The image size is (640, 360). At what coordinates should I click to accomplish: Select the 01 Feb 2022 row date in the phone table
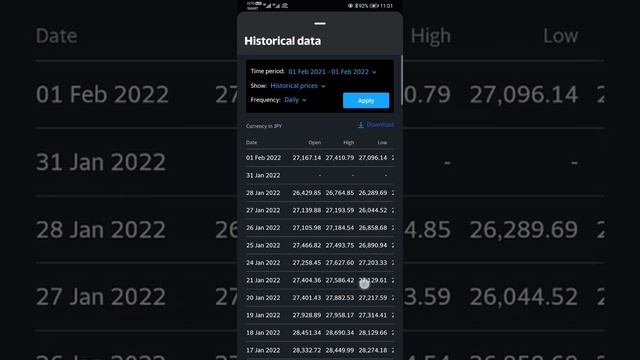[263, 158]
